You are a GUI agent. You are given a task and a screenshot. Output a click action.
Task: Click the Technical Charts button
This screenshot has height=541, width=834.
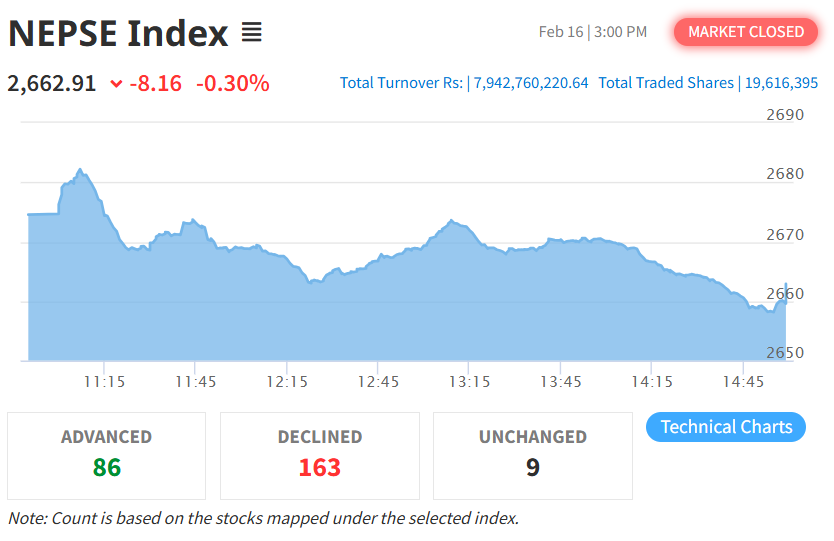coord(726,427)
